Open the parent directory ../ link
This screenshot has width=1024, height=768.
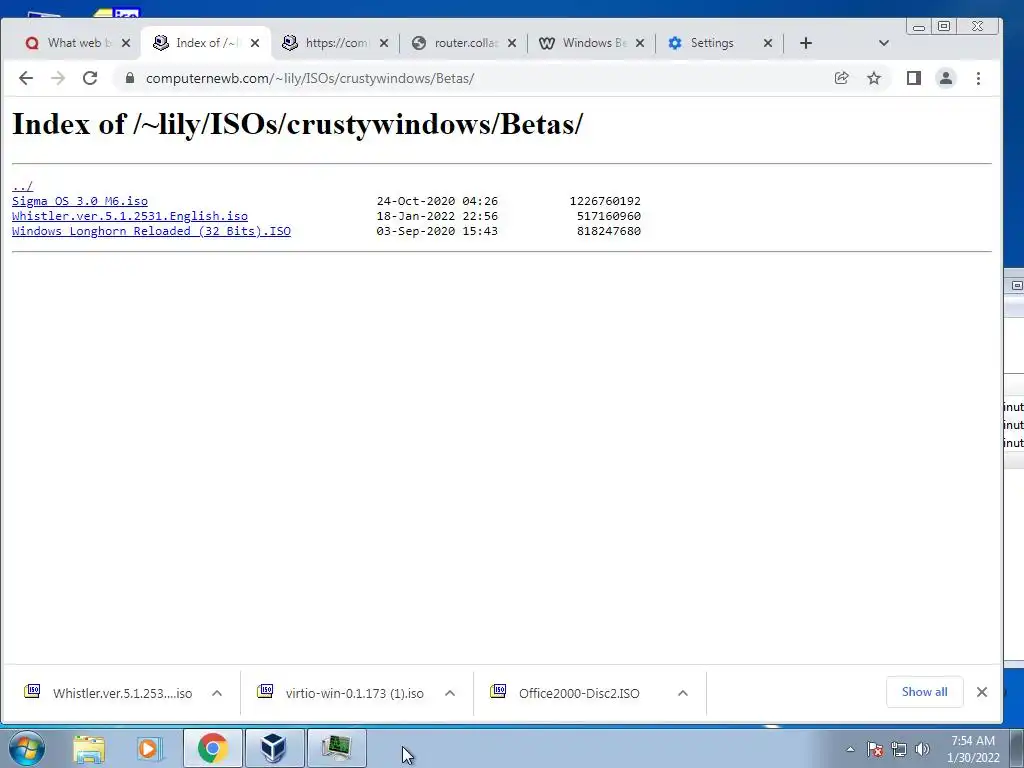coord(22,186)
